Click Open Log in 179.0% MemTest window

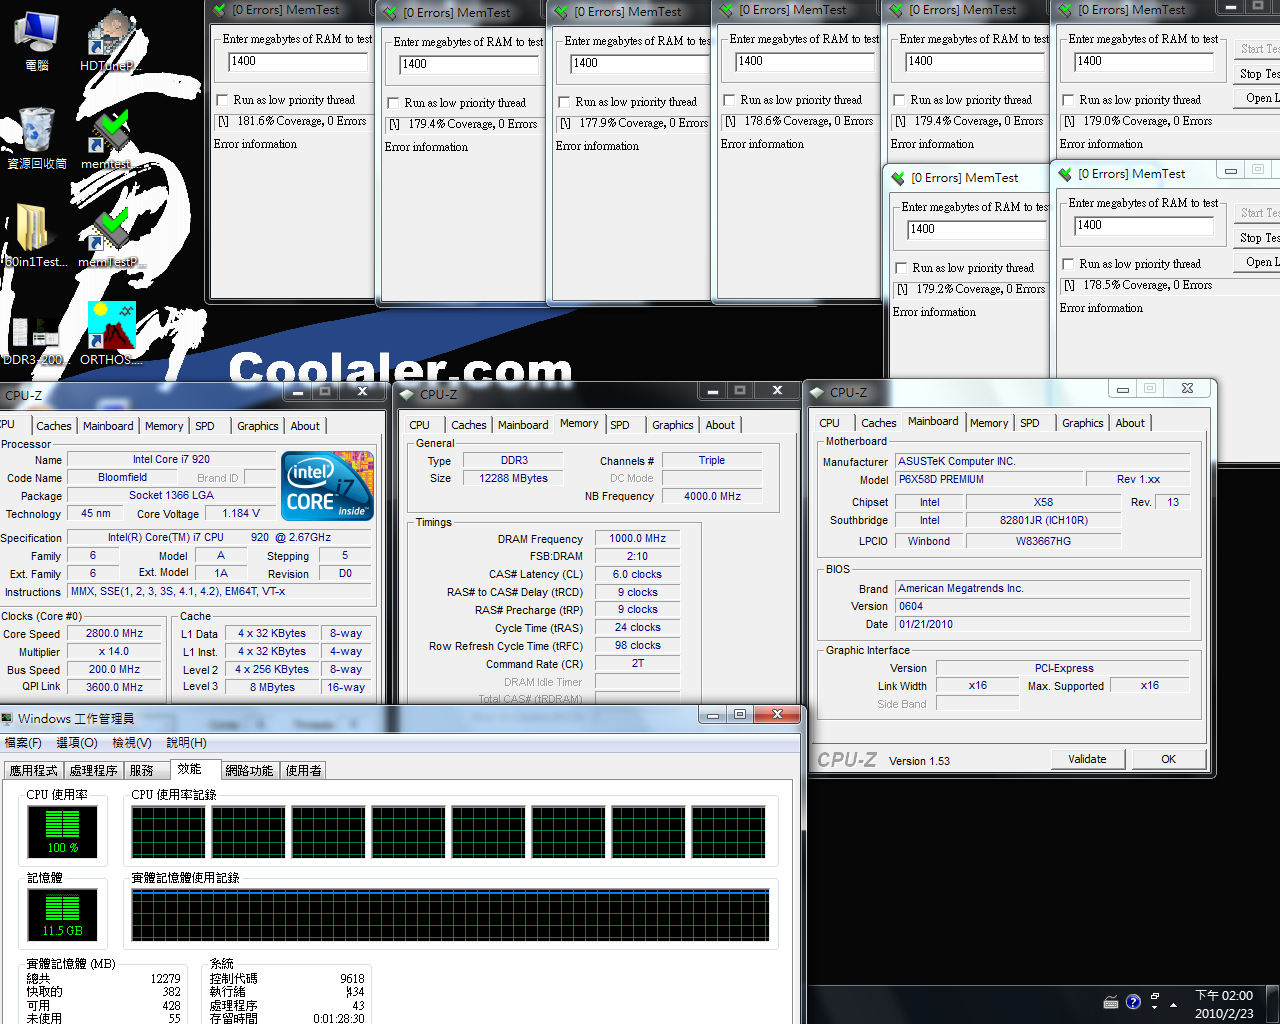(x=1257, y=98)
